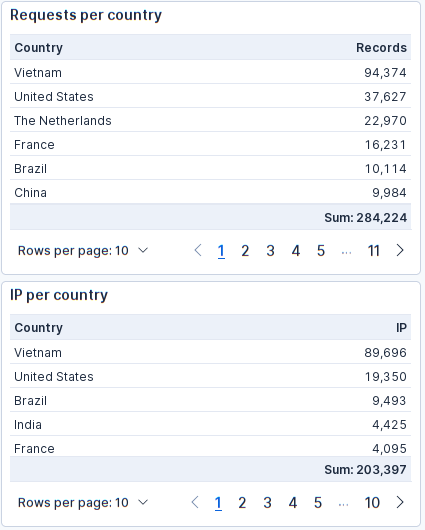Image resolution: width=425 pixels, height=530 pixels.
Task: Jump to page 11 of Requests per country
Action: pos(374,250)
